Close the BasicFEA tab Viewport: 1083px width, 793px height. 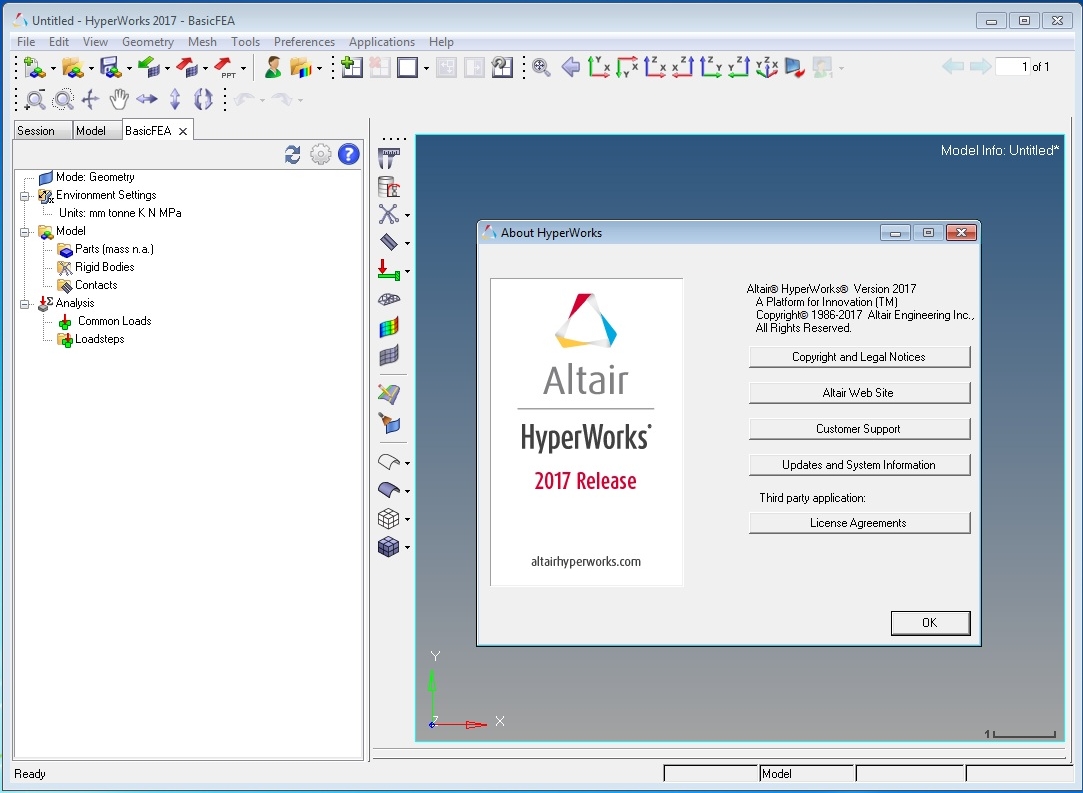point(183,131)
